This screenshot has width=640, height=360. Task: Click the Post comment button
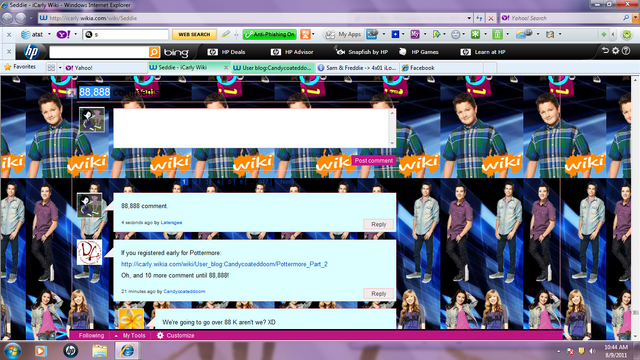point(373,161)
